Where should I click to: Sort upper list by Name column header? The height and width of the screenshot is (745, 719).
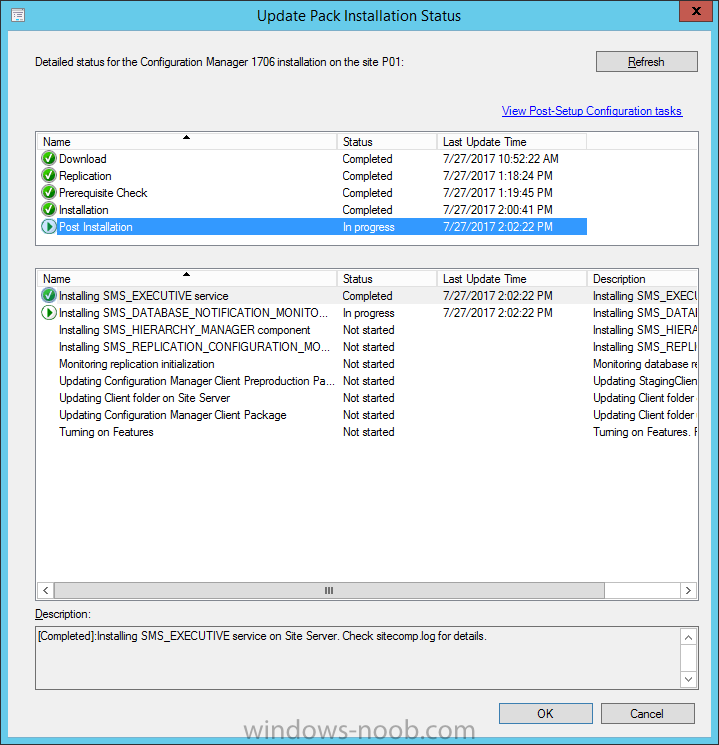point(187,142)
